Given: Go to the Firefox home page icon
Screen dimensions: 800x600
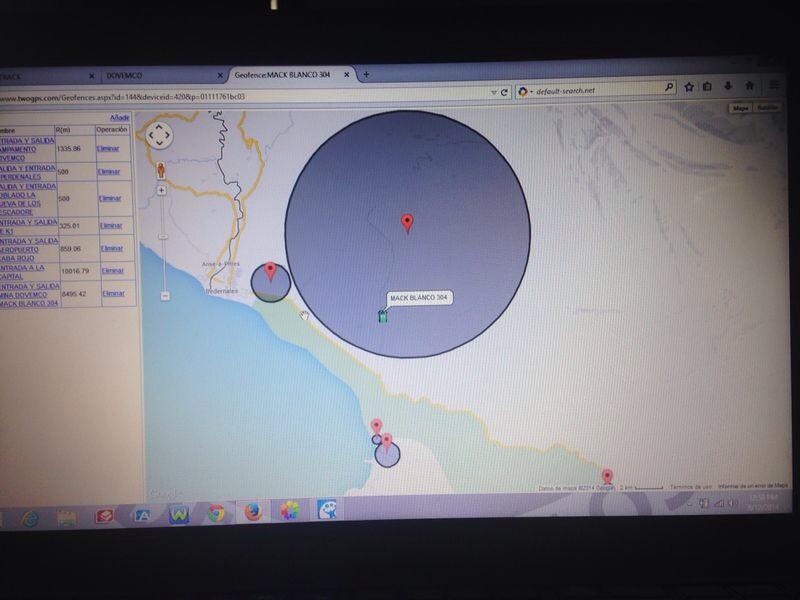Looking at the screenshot, I should 749,86.
